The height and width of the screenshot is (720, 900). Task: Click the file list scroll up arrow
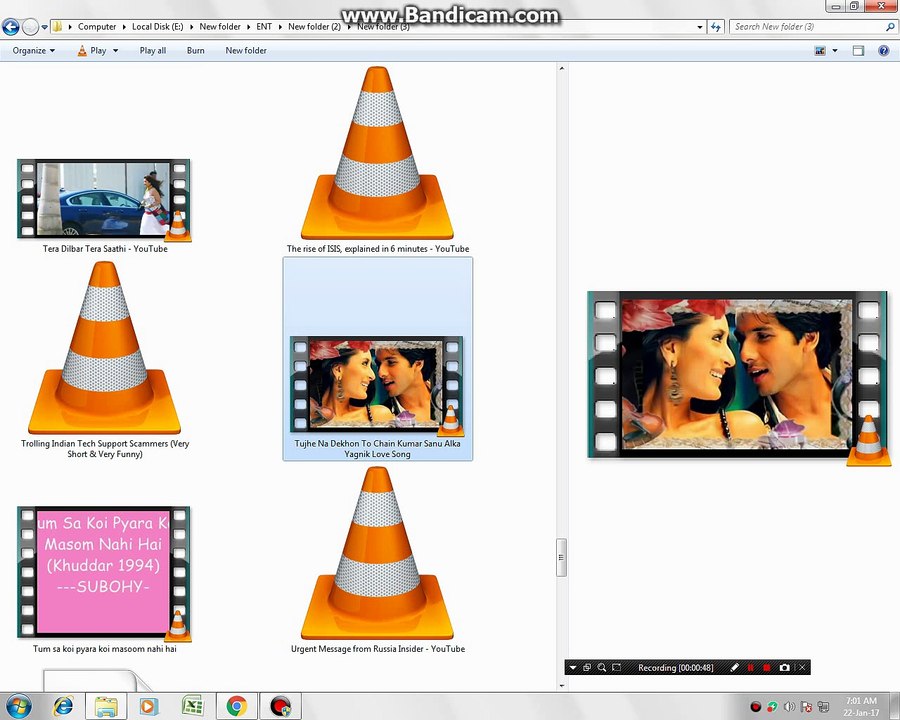[562, 68]
